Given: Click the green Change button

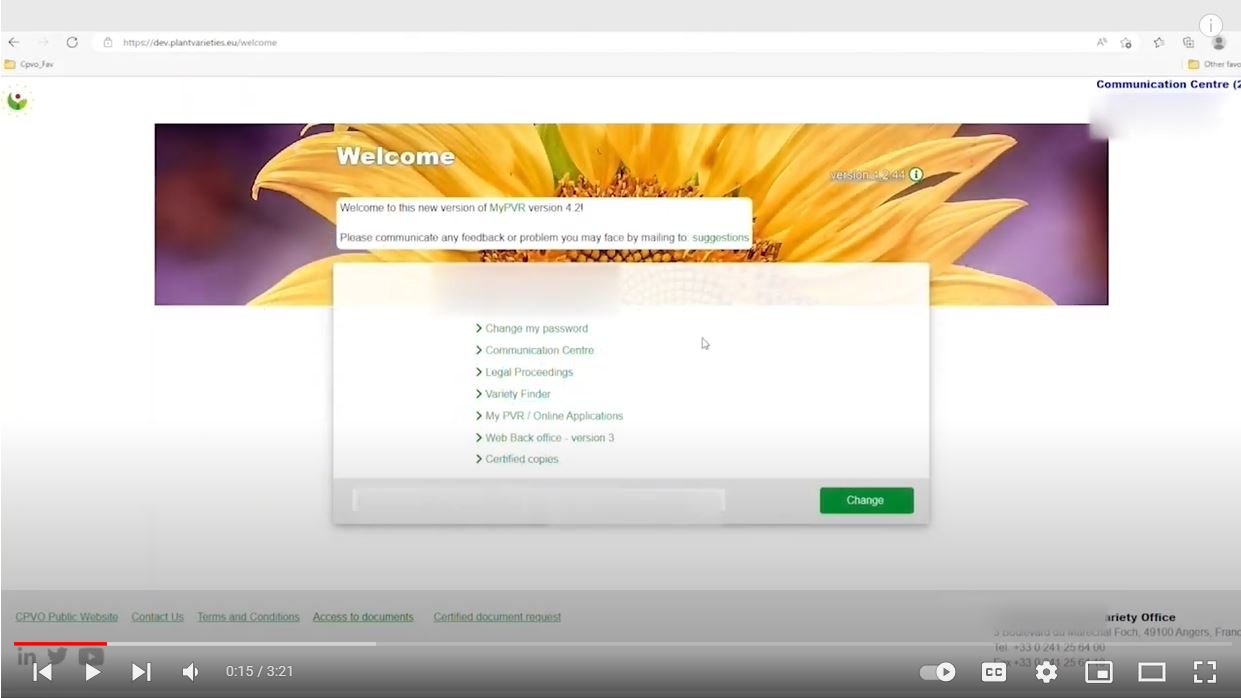Looking at the screenshot, I should pos(866,500).
